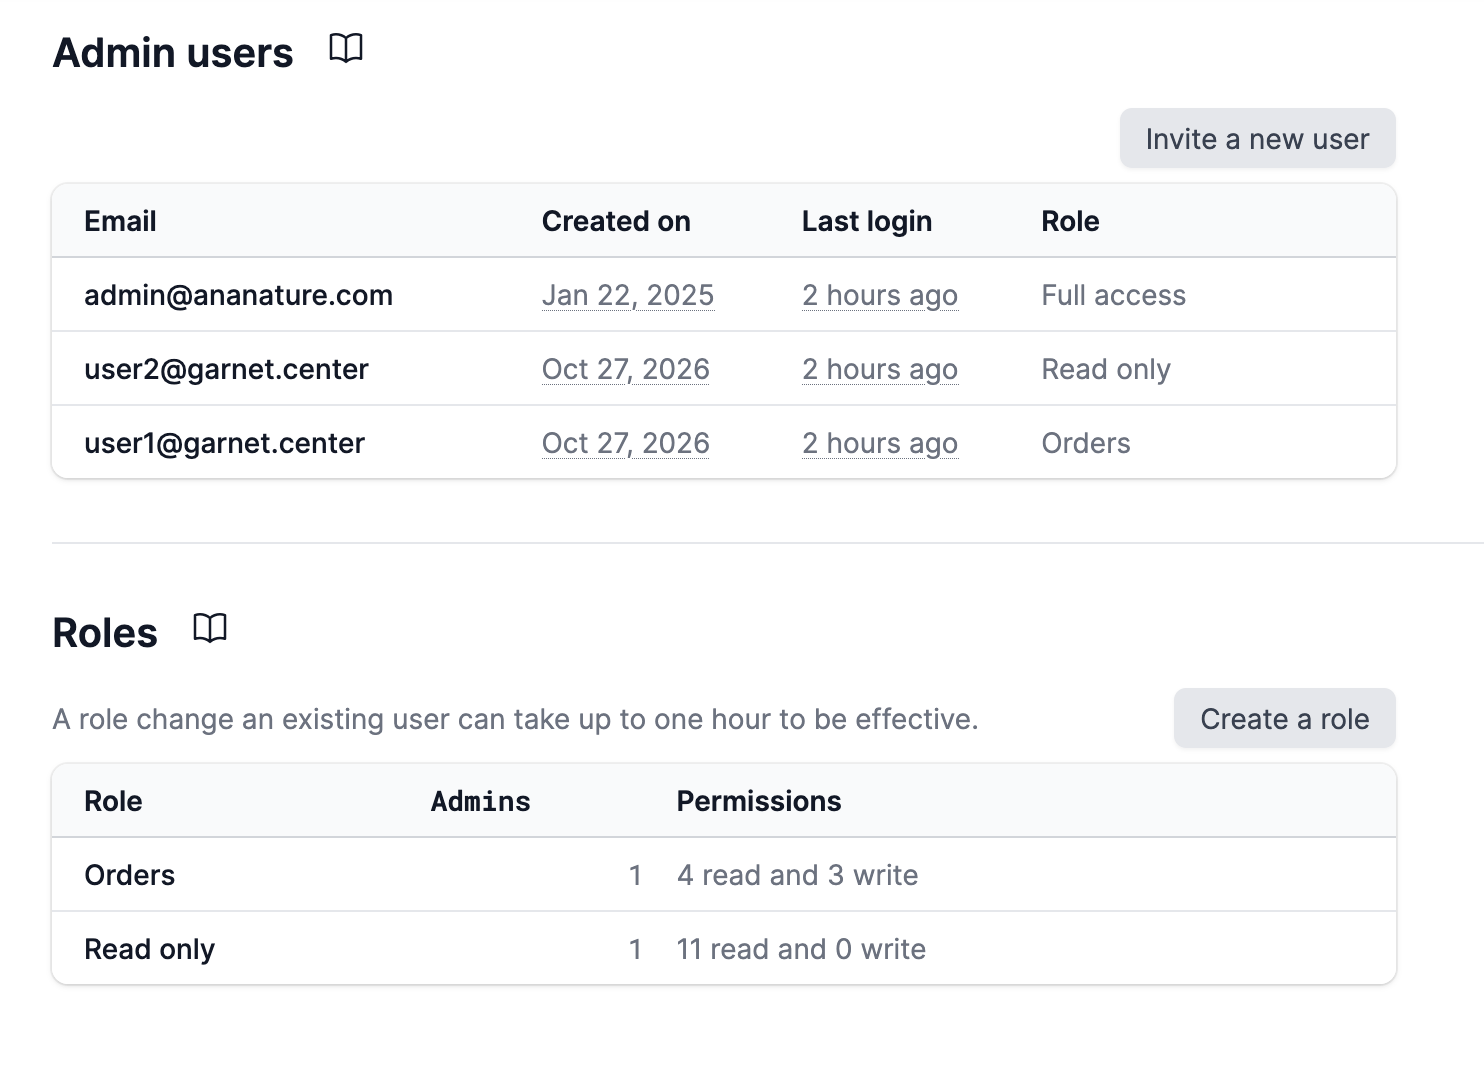Image resolution: width=1484 pixels, height=1066 pixels.
Task: Click the 11 read and 0 write permissions
Action: [801, 949]
